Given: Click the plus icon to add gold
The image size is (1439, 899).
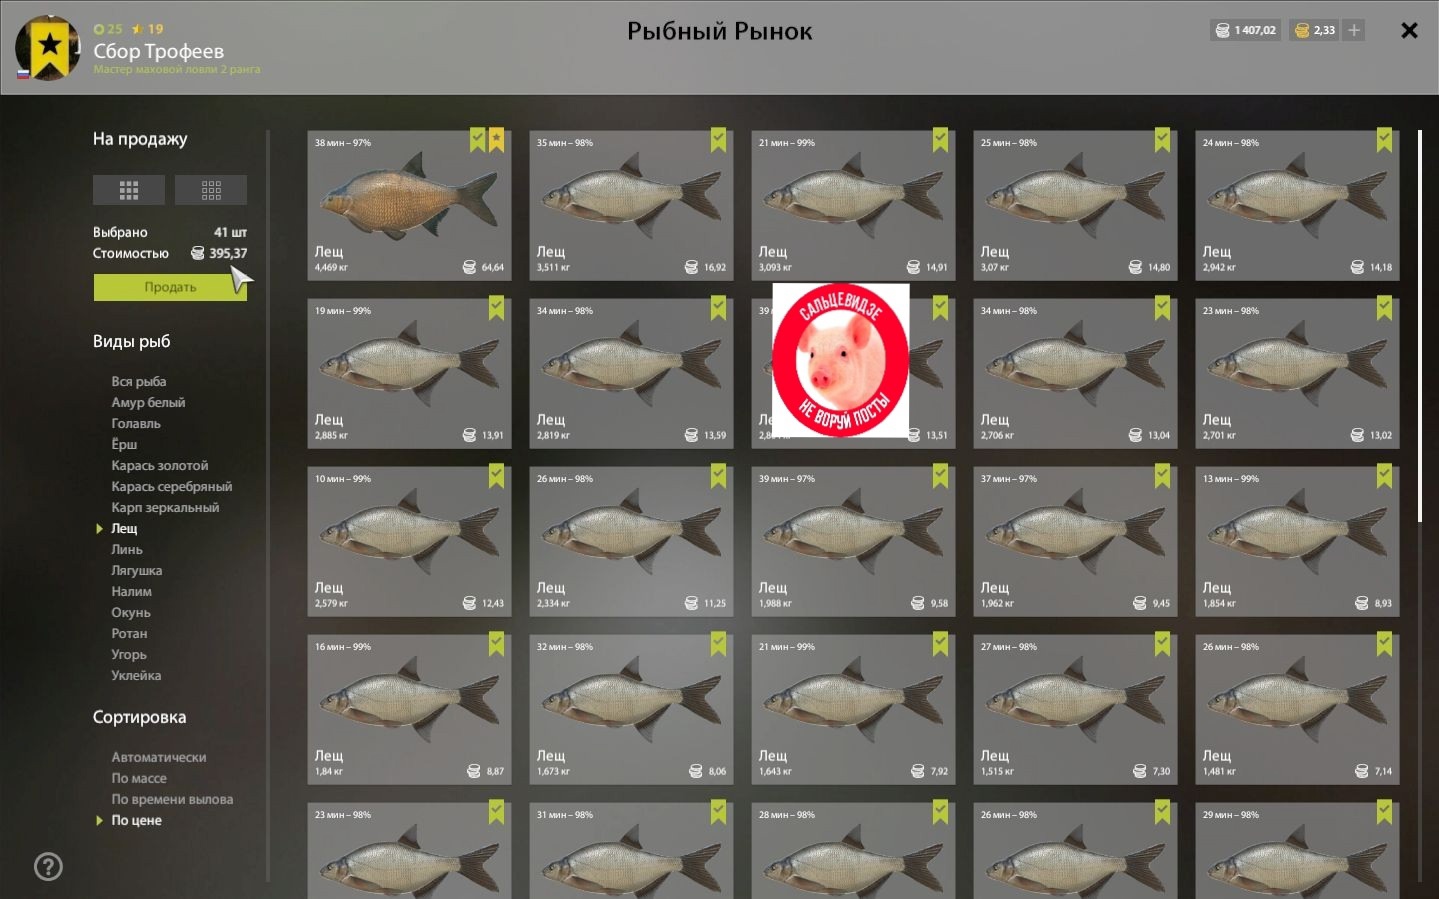Looking at the screenshot, I should 1354,30.
